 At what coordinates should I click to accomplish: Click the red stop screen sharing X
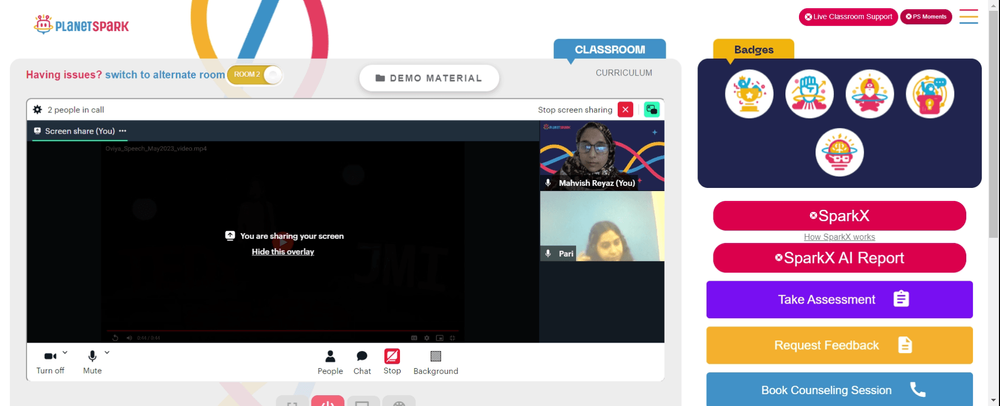coord(626,110)
